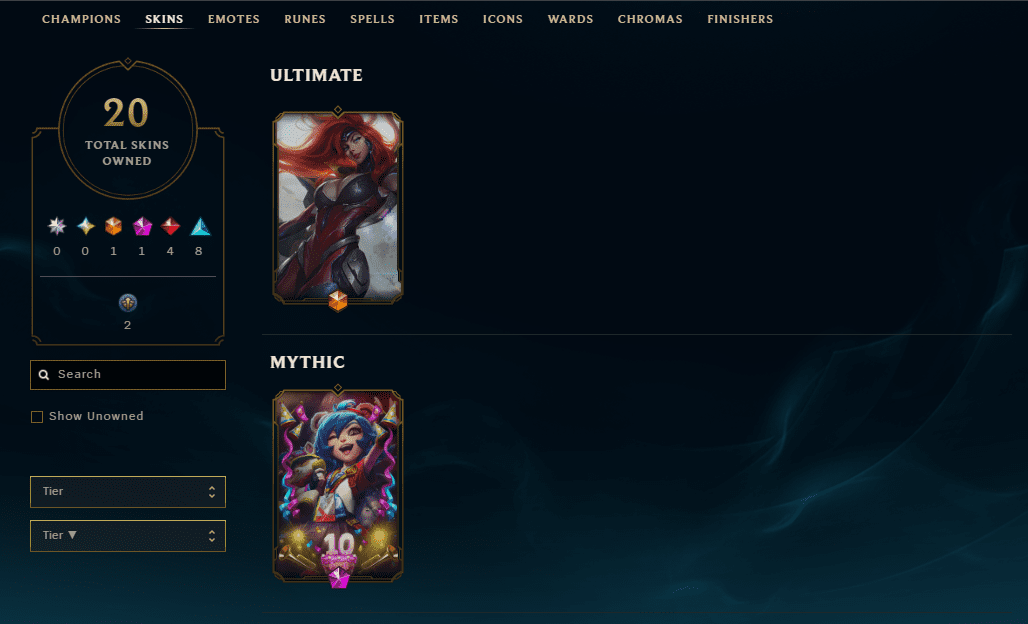Image resolution: width=1028 pixels, height=624 pixels.
Task: Click orange gem badge beneath the Ultimate skin card
Action: (338, 301)
